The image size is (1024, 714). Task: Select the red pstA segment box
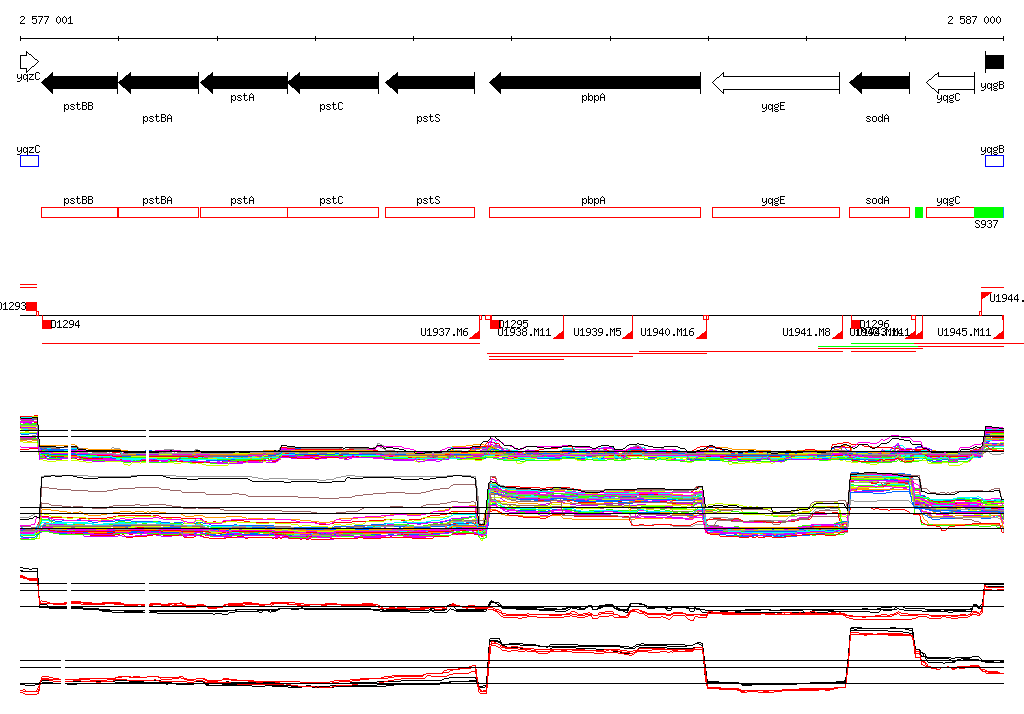tap(244, 212)
